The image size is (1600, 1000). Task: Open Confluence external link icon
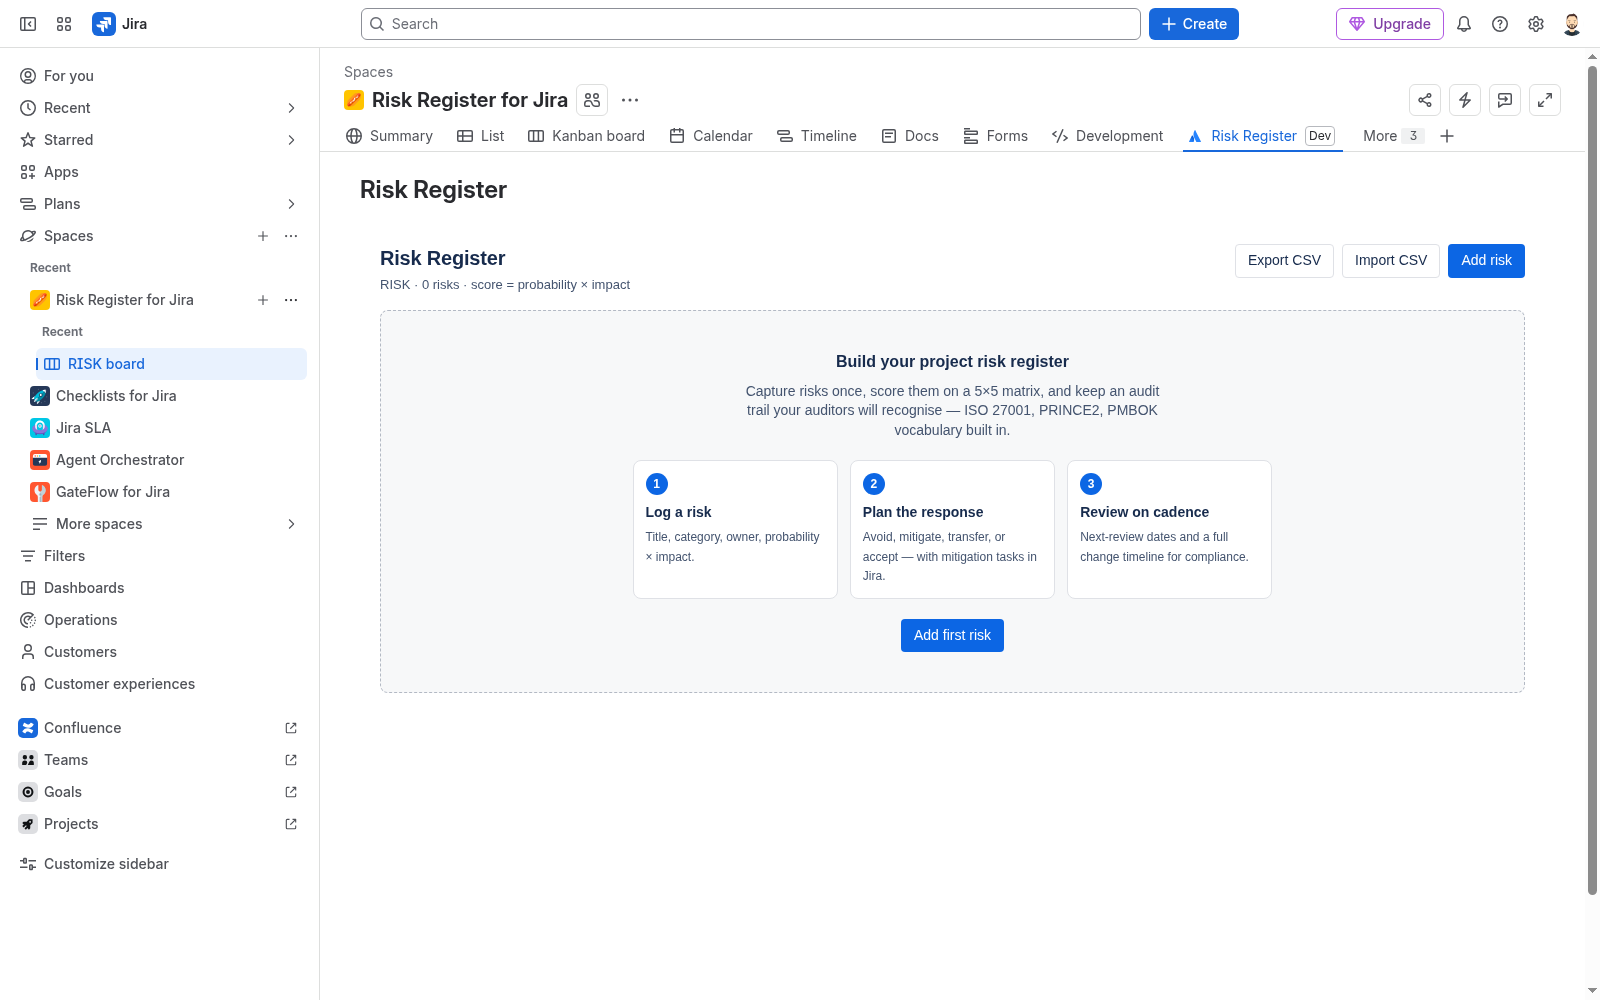(291, 728)
